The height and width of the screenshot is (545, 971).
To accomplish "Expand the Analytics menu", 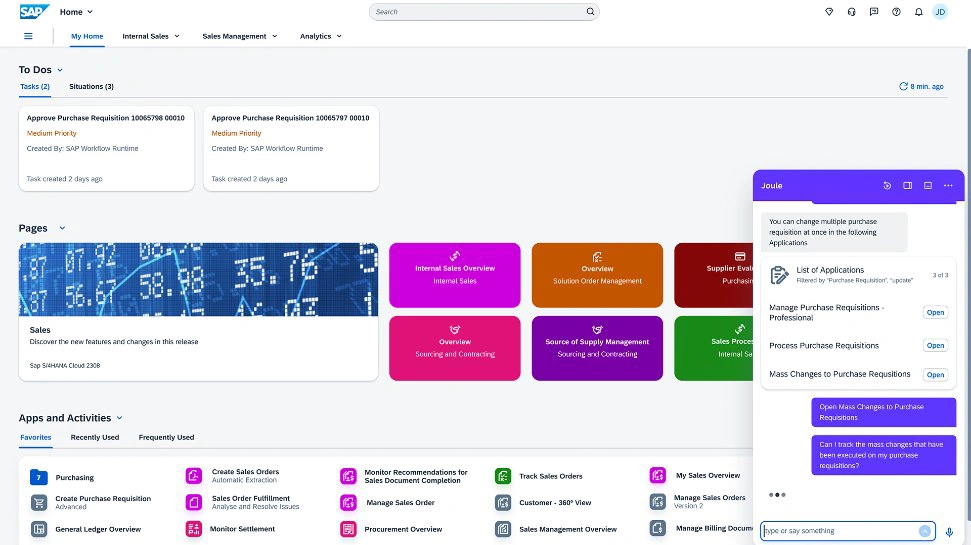I will 339,36.
